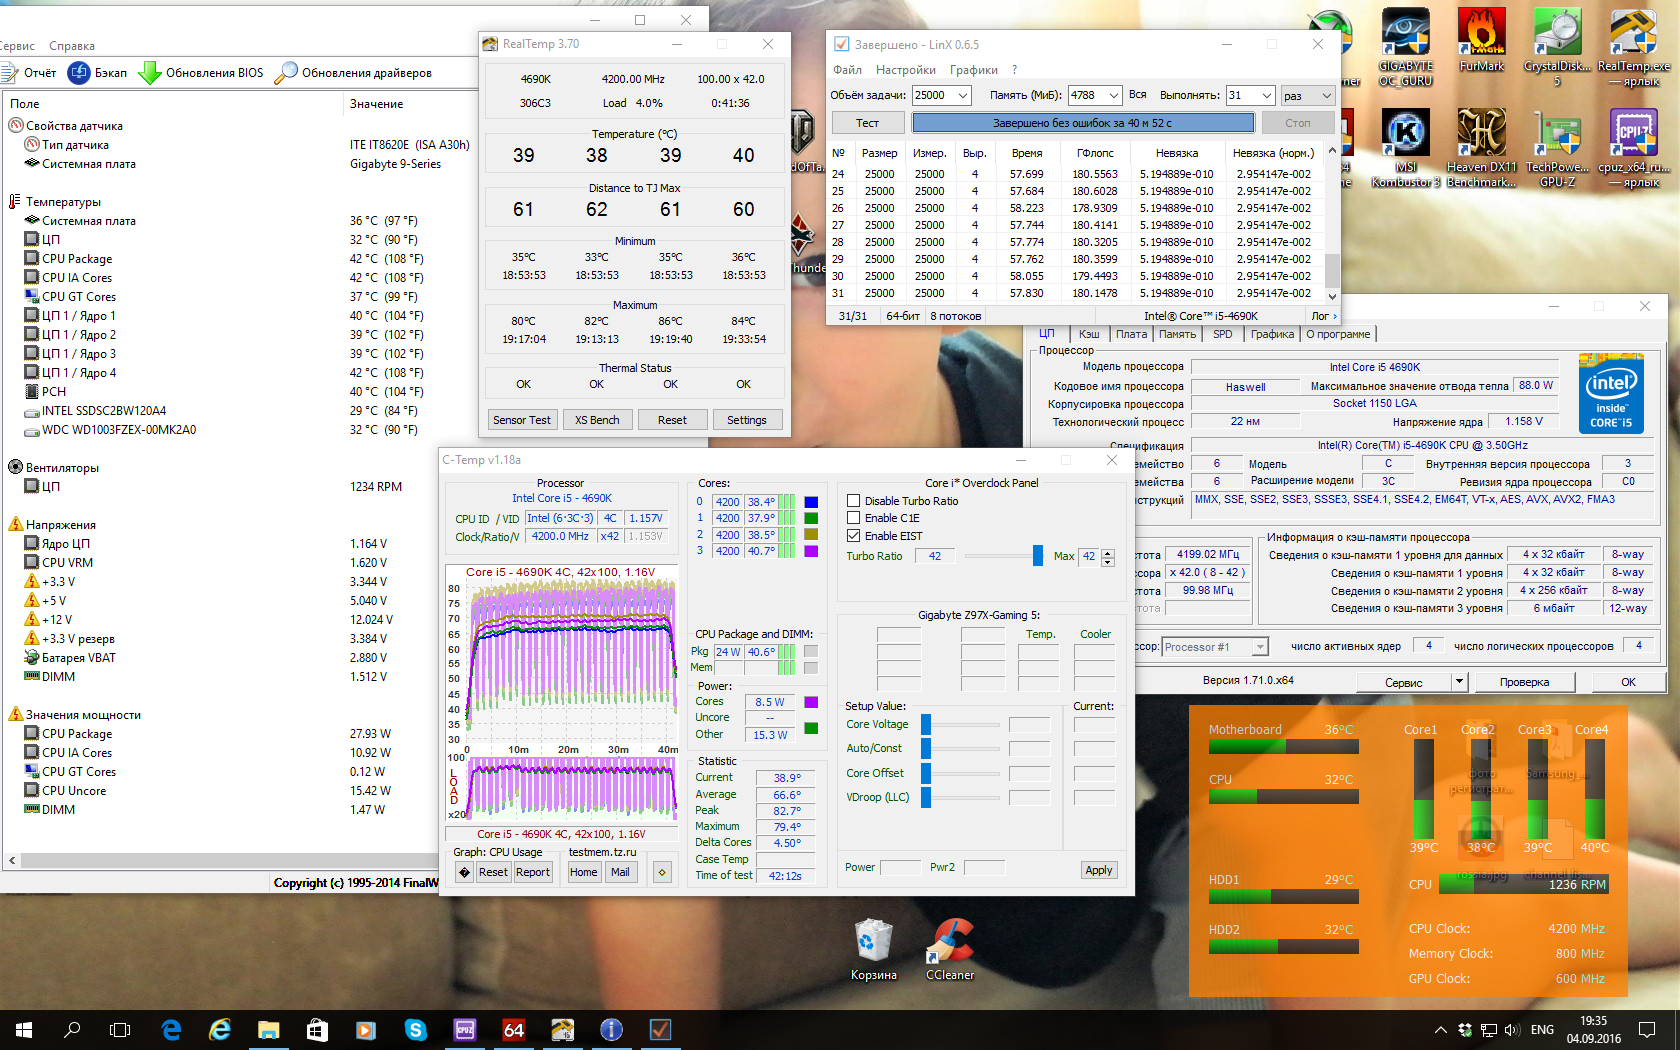1680x1050 pixels.
Task: Click the Бэкап backup icon in AIDA64
Action: pyautogui.click(x=79, y=73)
